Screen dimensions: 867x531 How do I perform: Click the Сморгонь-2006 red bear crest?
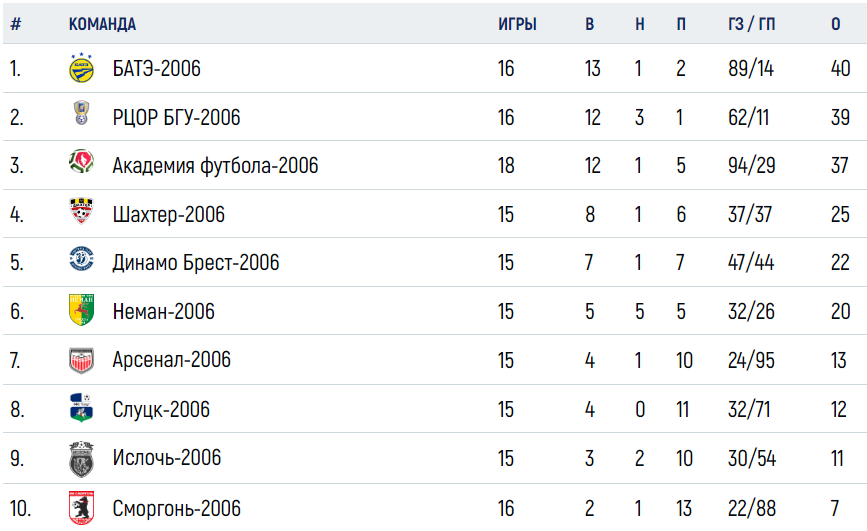81,508
